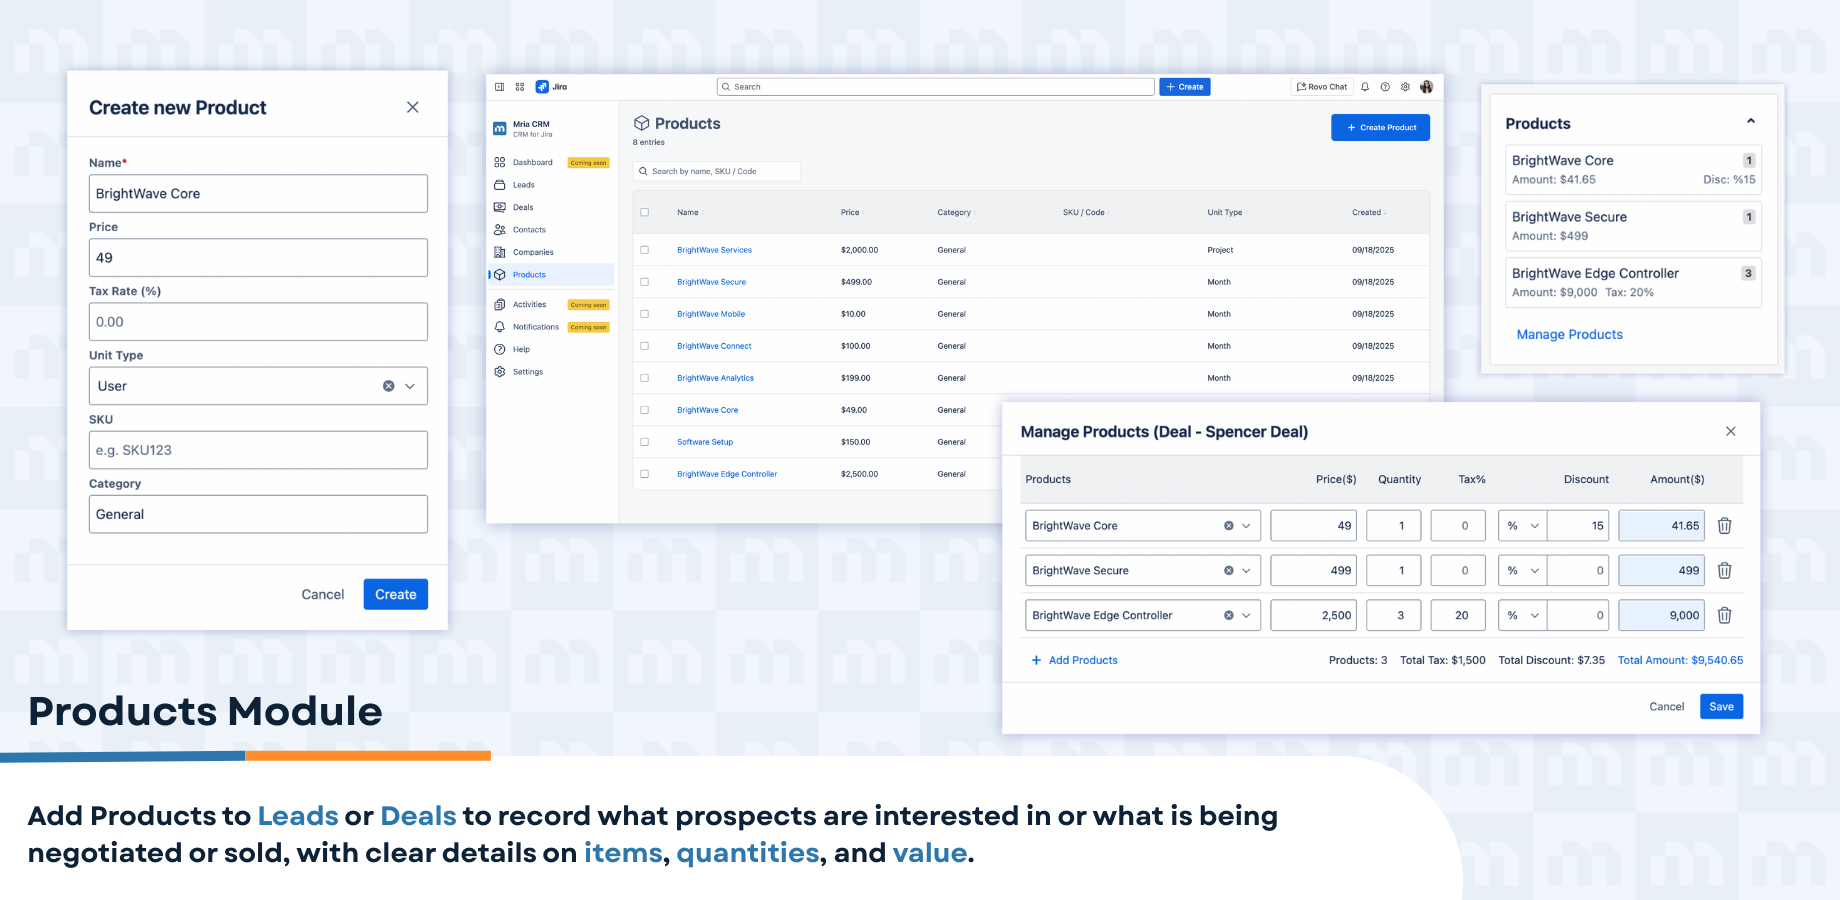
Task: Open the settings gear in Jira's top bar
Action: [1405, 87]
